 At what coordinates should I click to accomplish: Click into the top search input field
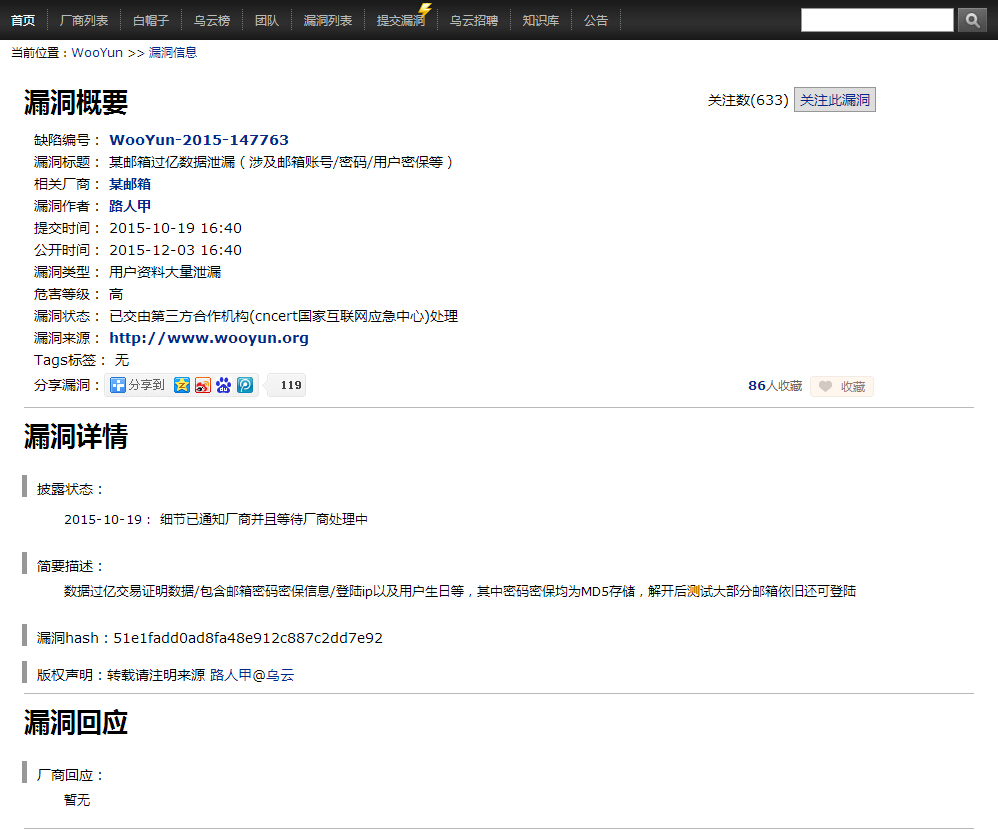(877, 20)
